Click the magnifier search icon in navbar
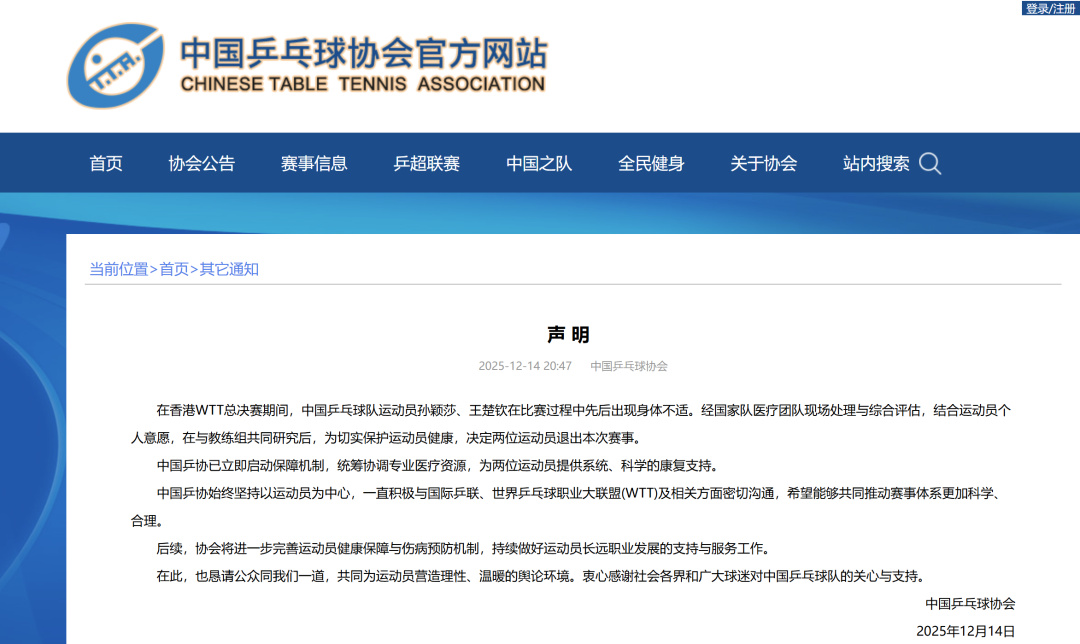 (930, 164)
